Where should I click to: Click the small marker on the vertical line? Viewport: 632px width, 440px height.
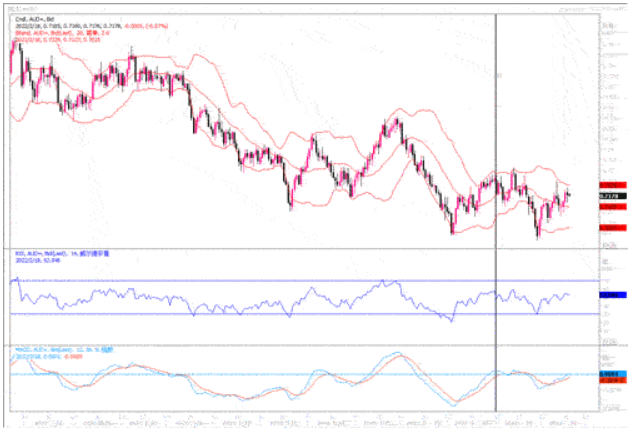pyautogui.click(x=500, y=73)
